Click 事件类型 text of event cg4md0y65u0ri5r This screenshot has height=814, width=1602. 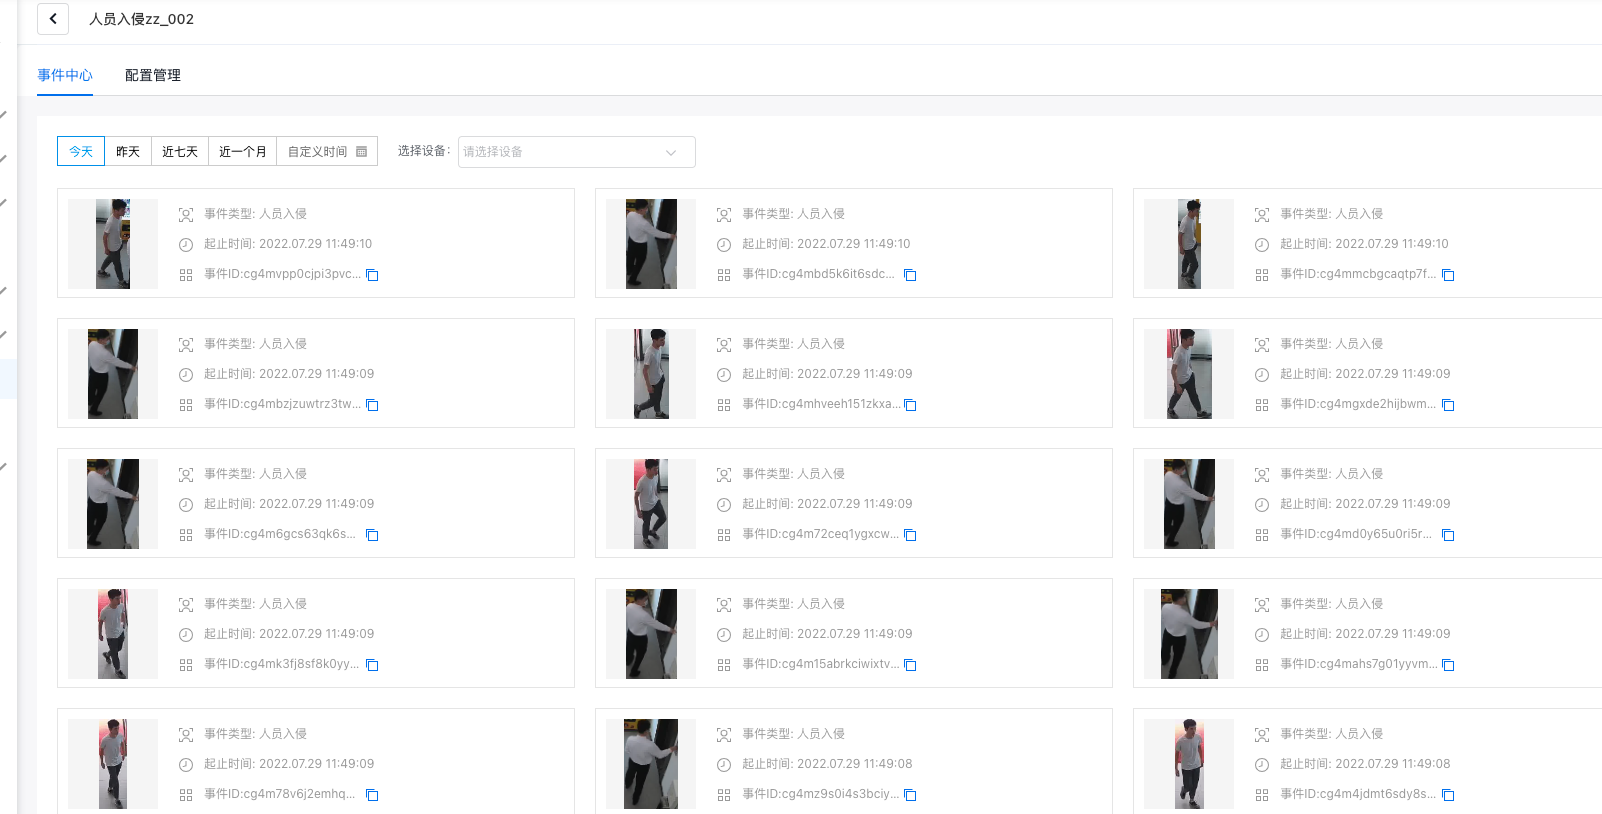click(1331, 474)
